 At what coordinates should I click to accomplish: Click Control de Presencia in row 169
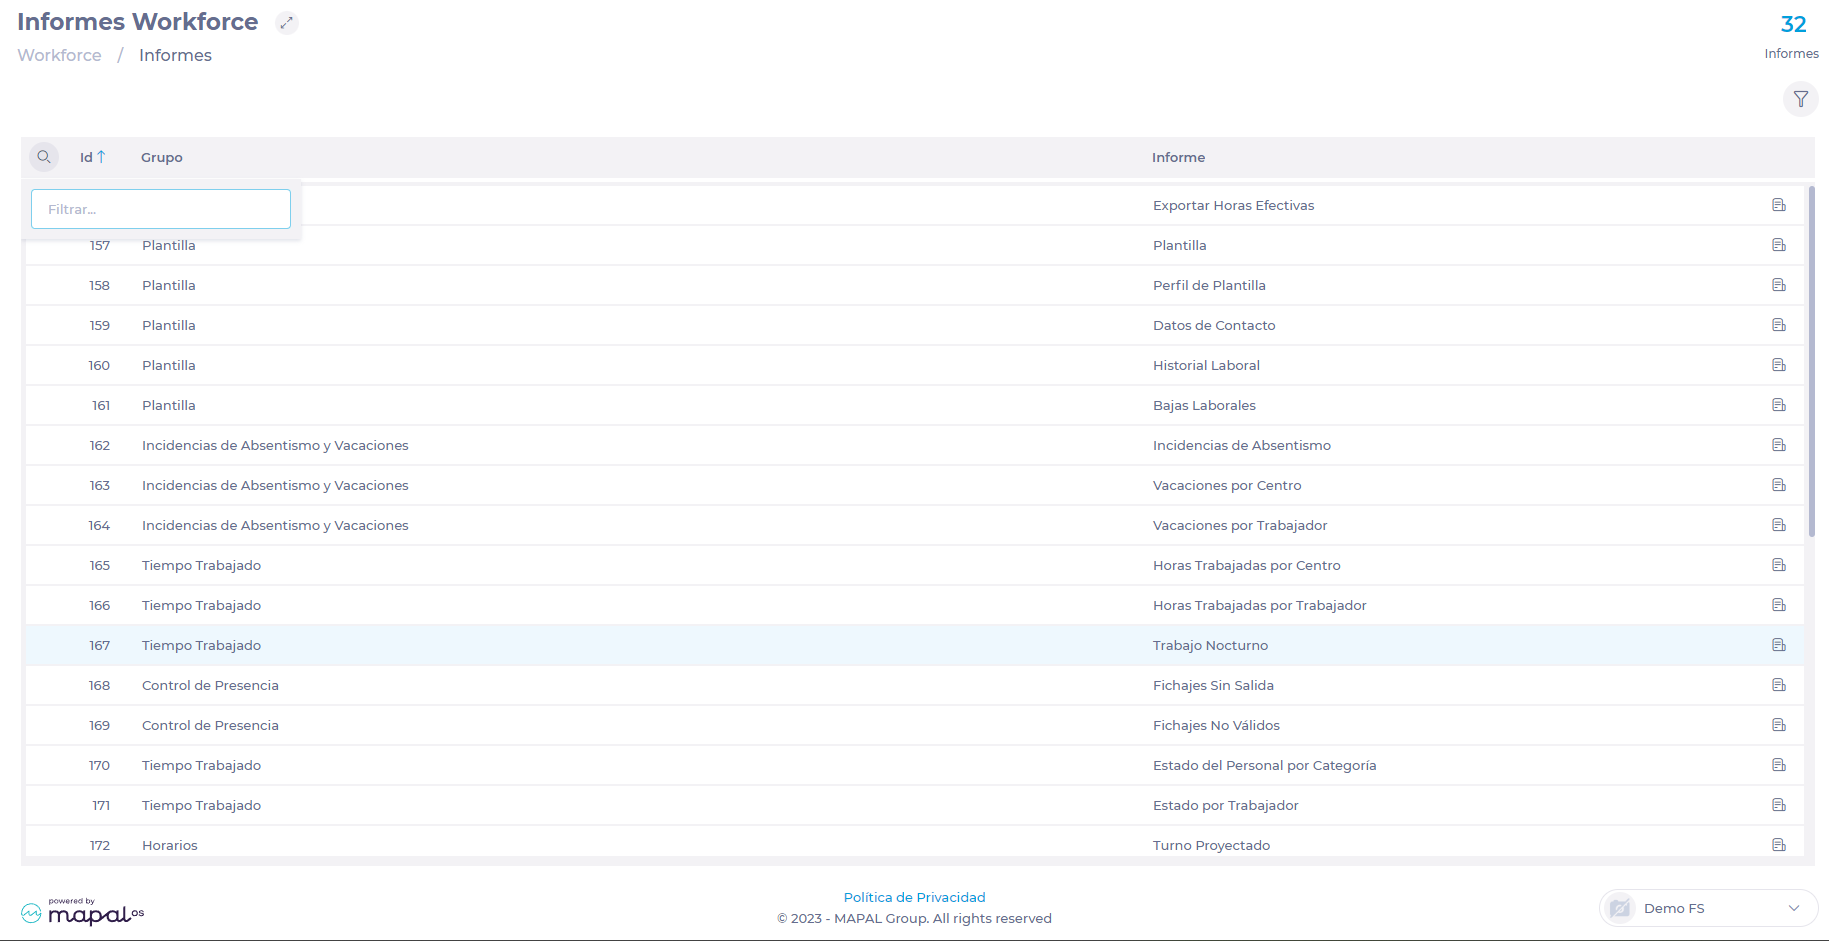click(210, 725)
